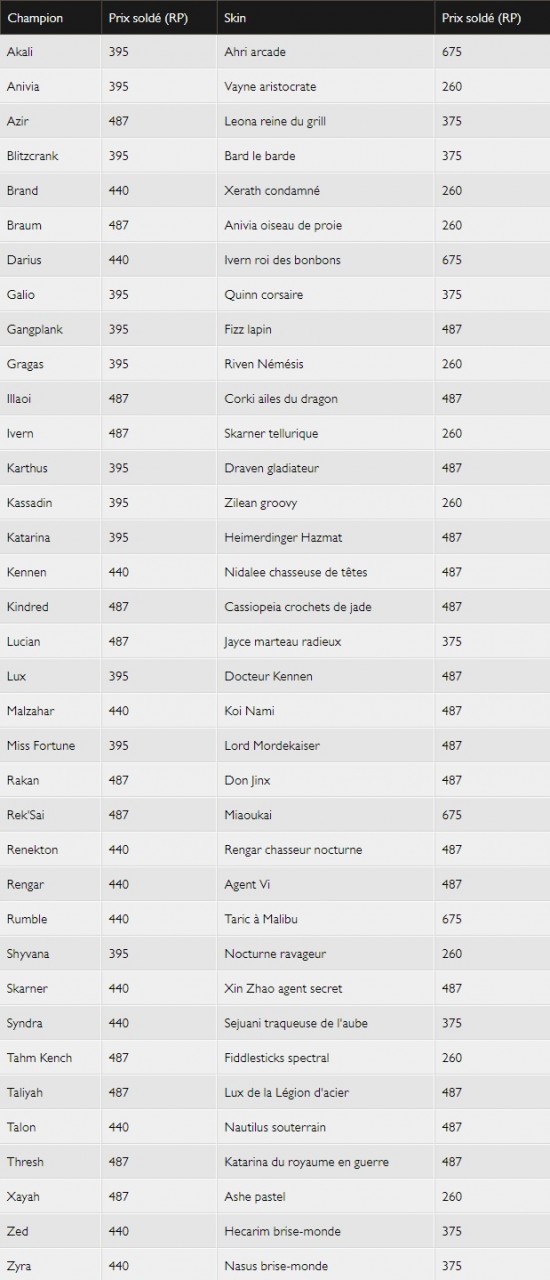Click Heimerdinger Hazmat skin cell
Image resolution: width=550 pixels, height=1280 pixels.
[326, 537]
